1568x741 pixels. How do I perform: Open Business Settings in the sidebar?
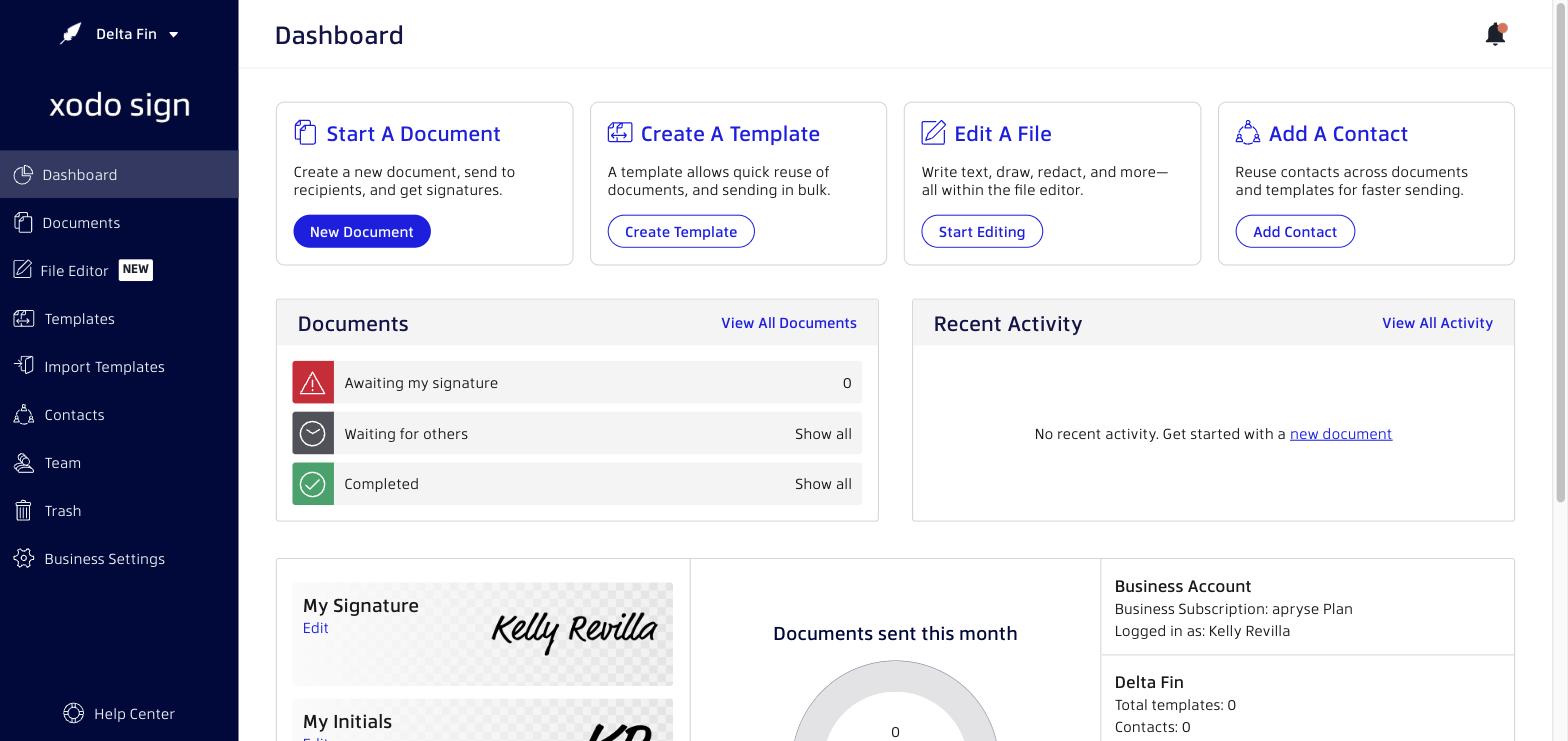click(x=119, y=559)
